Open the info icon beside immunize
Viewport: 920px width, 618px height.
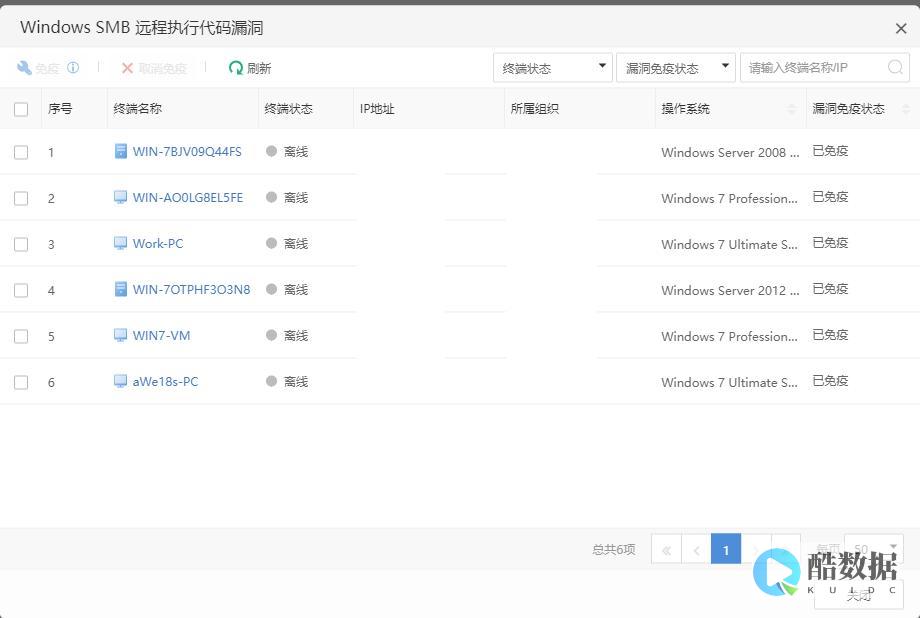pos(73,67)
